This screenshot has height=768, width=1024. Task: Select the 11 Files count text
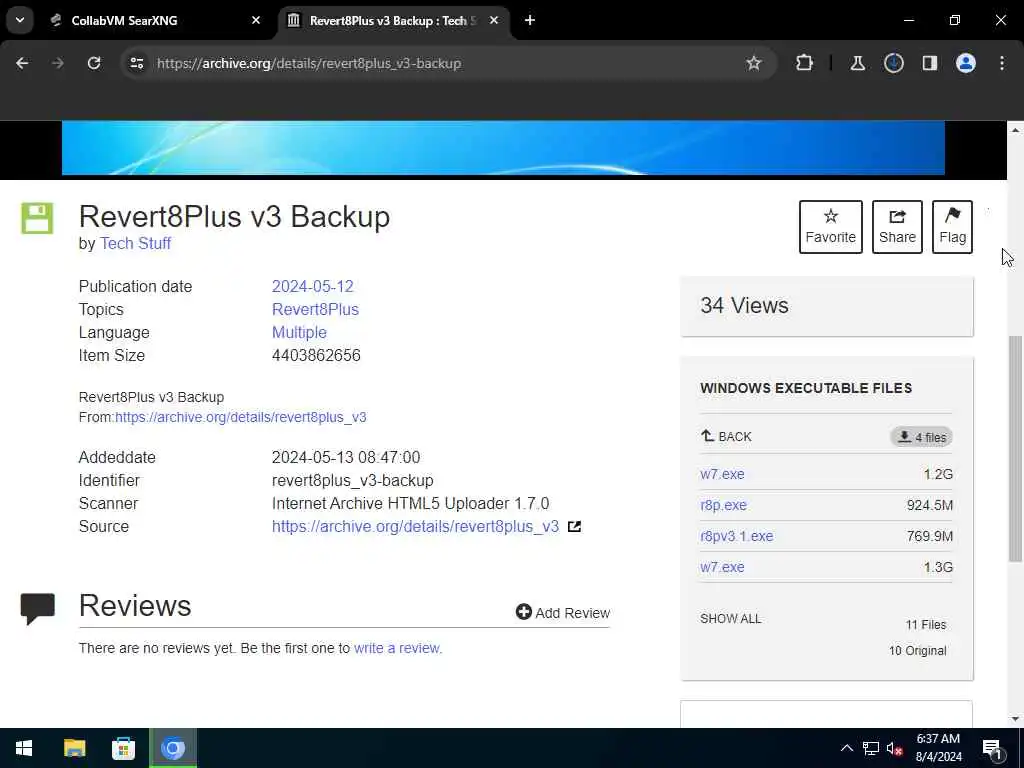point(925,625)
